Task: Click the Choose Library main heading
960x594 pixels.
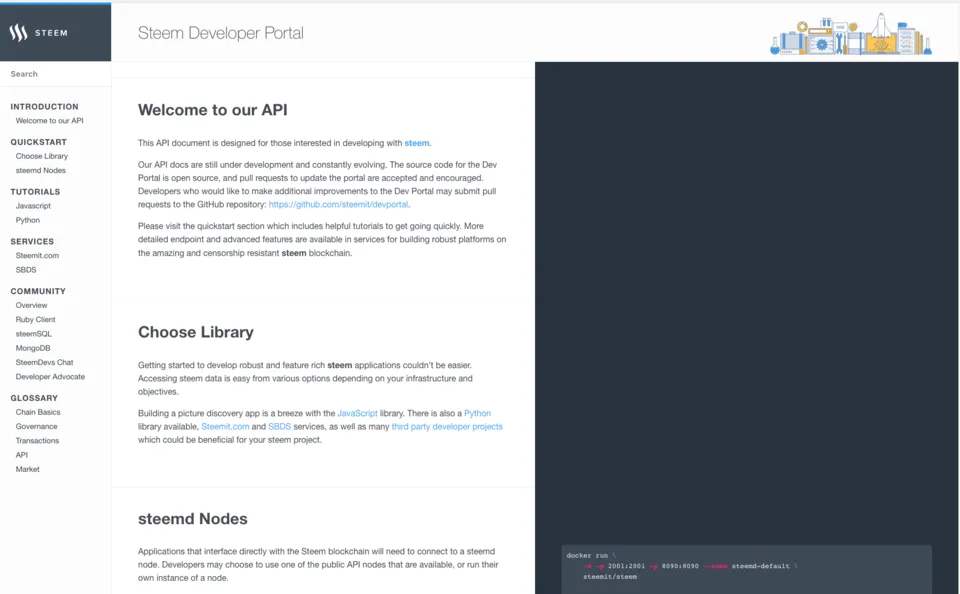Action: pyautogui.click(x=196, y=332)
